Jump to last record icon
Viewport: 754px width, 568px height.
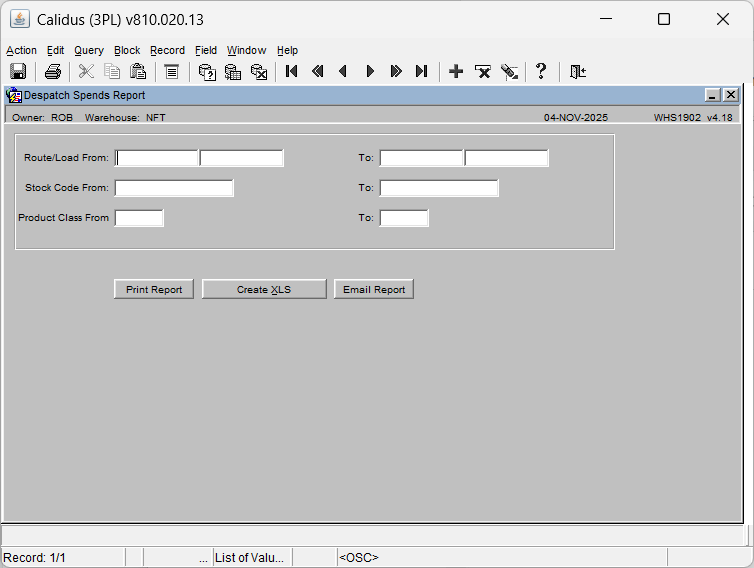(422, 71)
